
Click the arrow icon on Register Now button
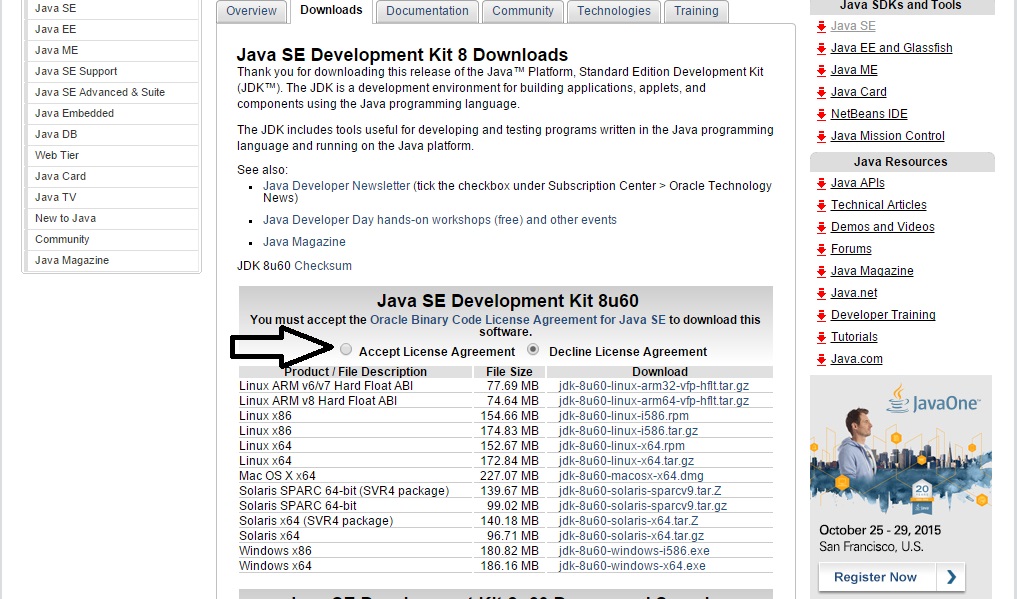pyautogui.click(x=952, y=577)
